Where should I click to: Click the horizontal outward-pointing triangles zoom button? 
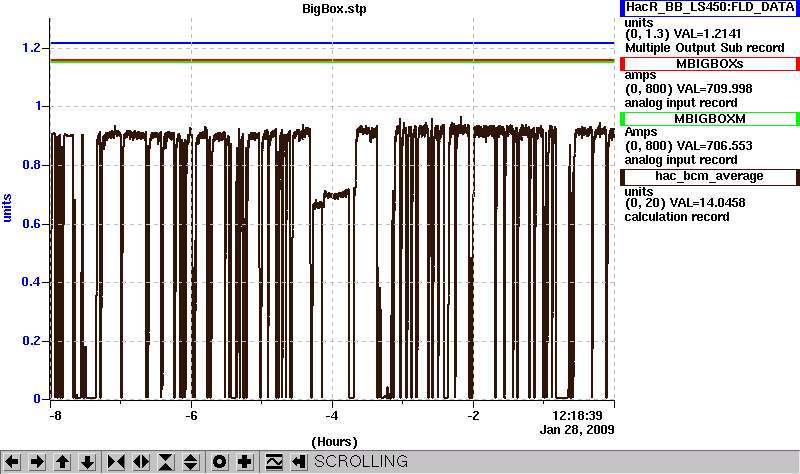pyautogui.click(x=141, y=462)
